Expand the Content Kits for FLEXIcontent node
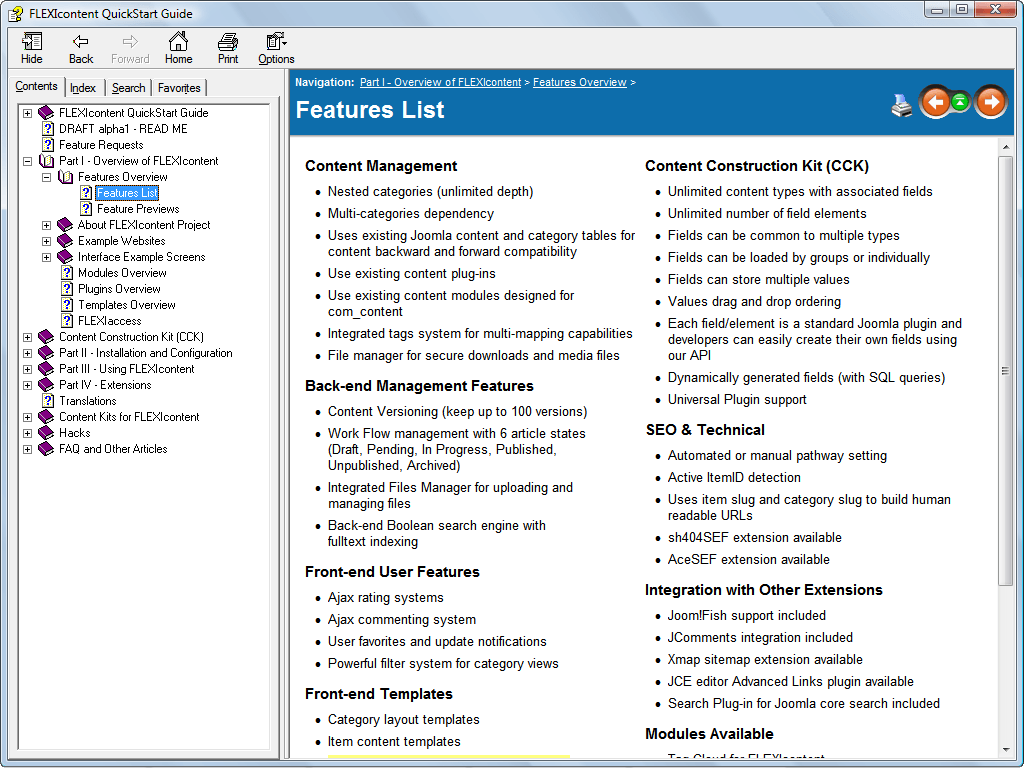 pyautogui.click(x=27, y=417)
